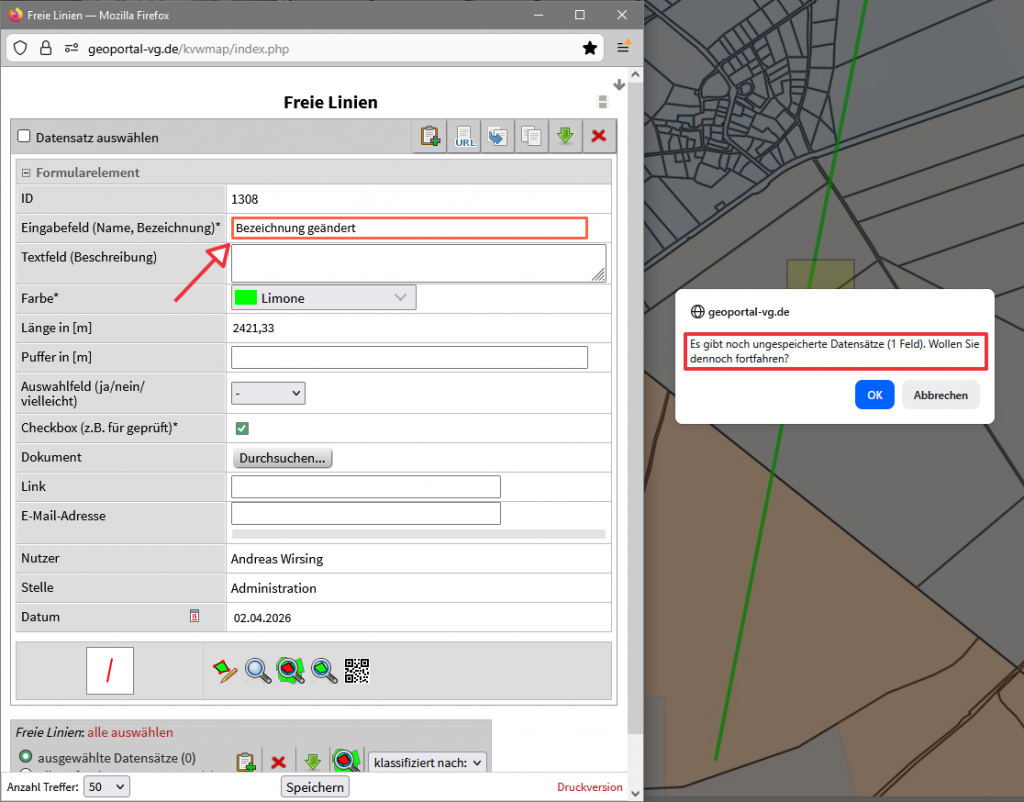
Task: Uncheck the 'Checkbox (z.B. für geprüft)' box
Action: [242, 428]
